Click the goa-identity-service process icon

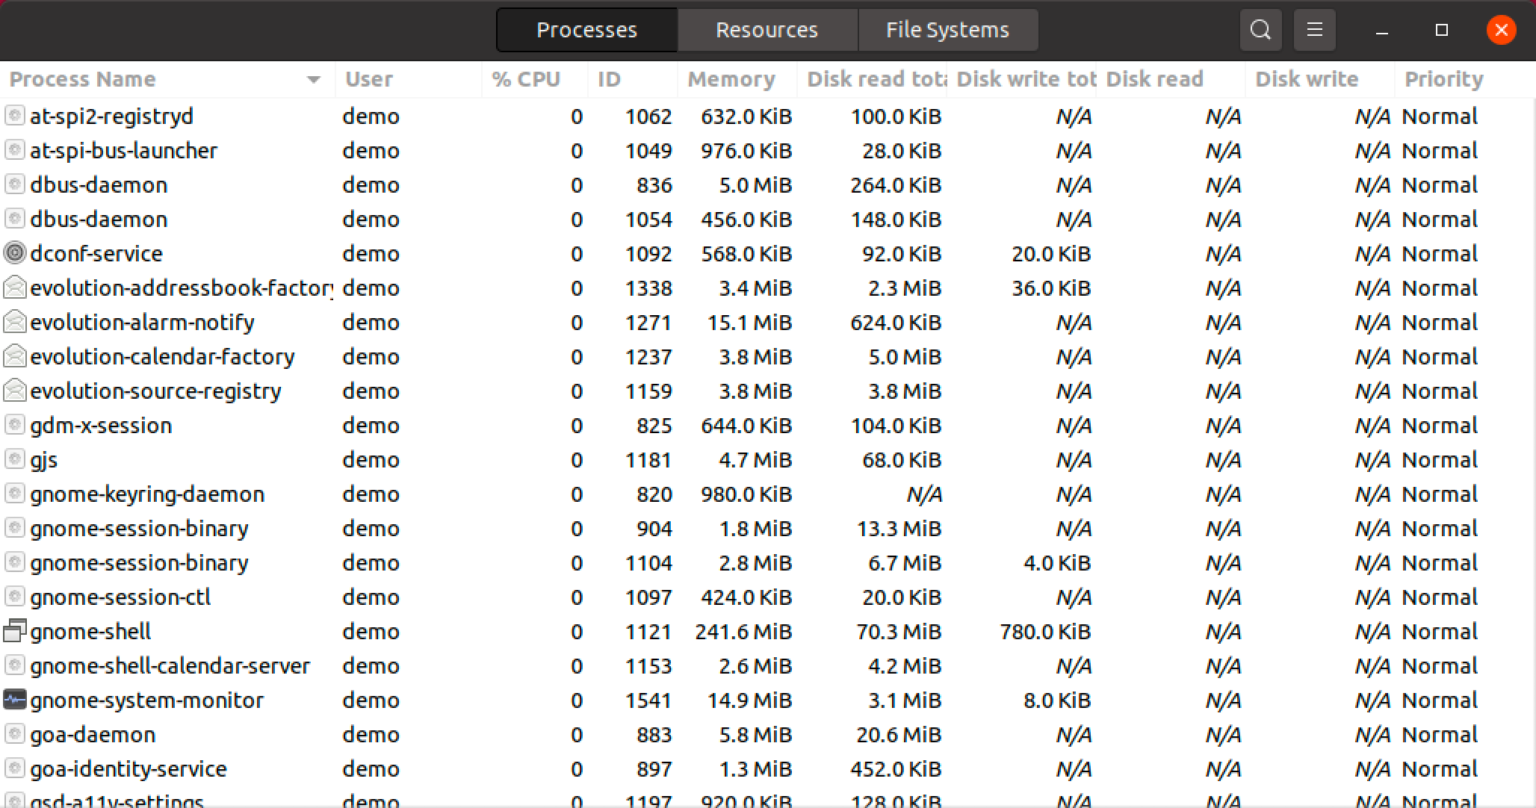[14, 769]
